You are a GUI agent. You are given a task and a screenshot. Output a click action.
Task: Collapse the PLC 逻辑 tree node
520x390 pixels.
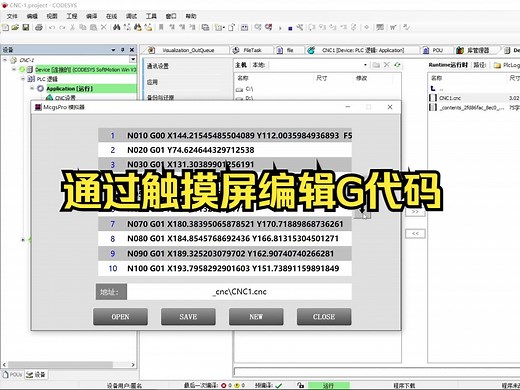click(x=23, y=79)
